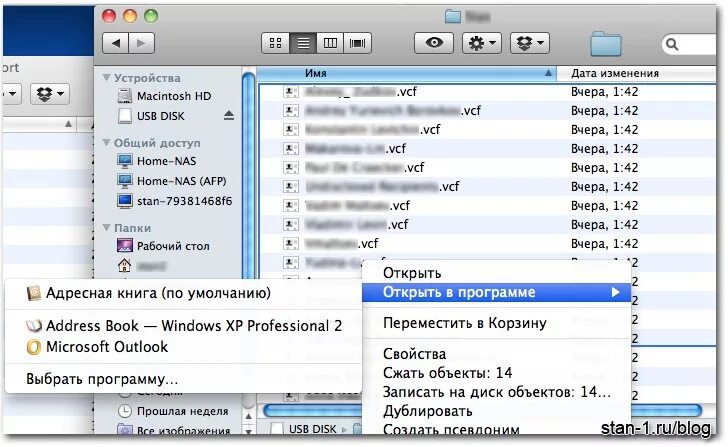This screenshot has height=447, width=728.
Task: Open the gear Action menu dropdown
Action: point(481,43)
